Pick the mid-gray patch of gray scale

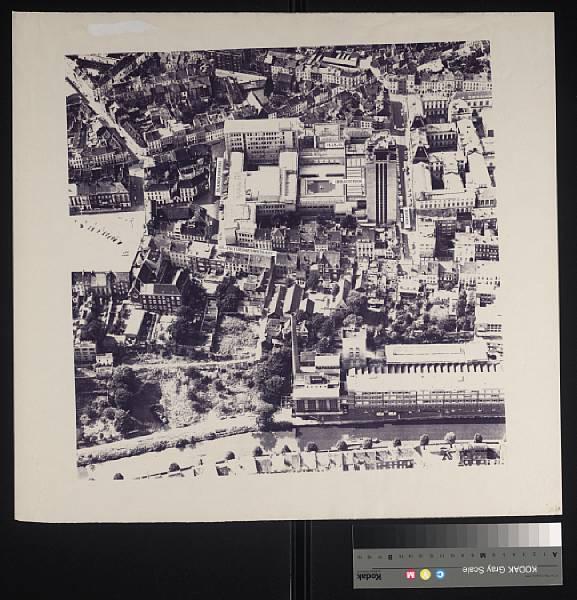482,536
